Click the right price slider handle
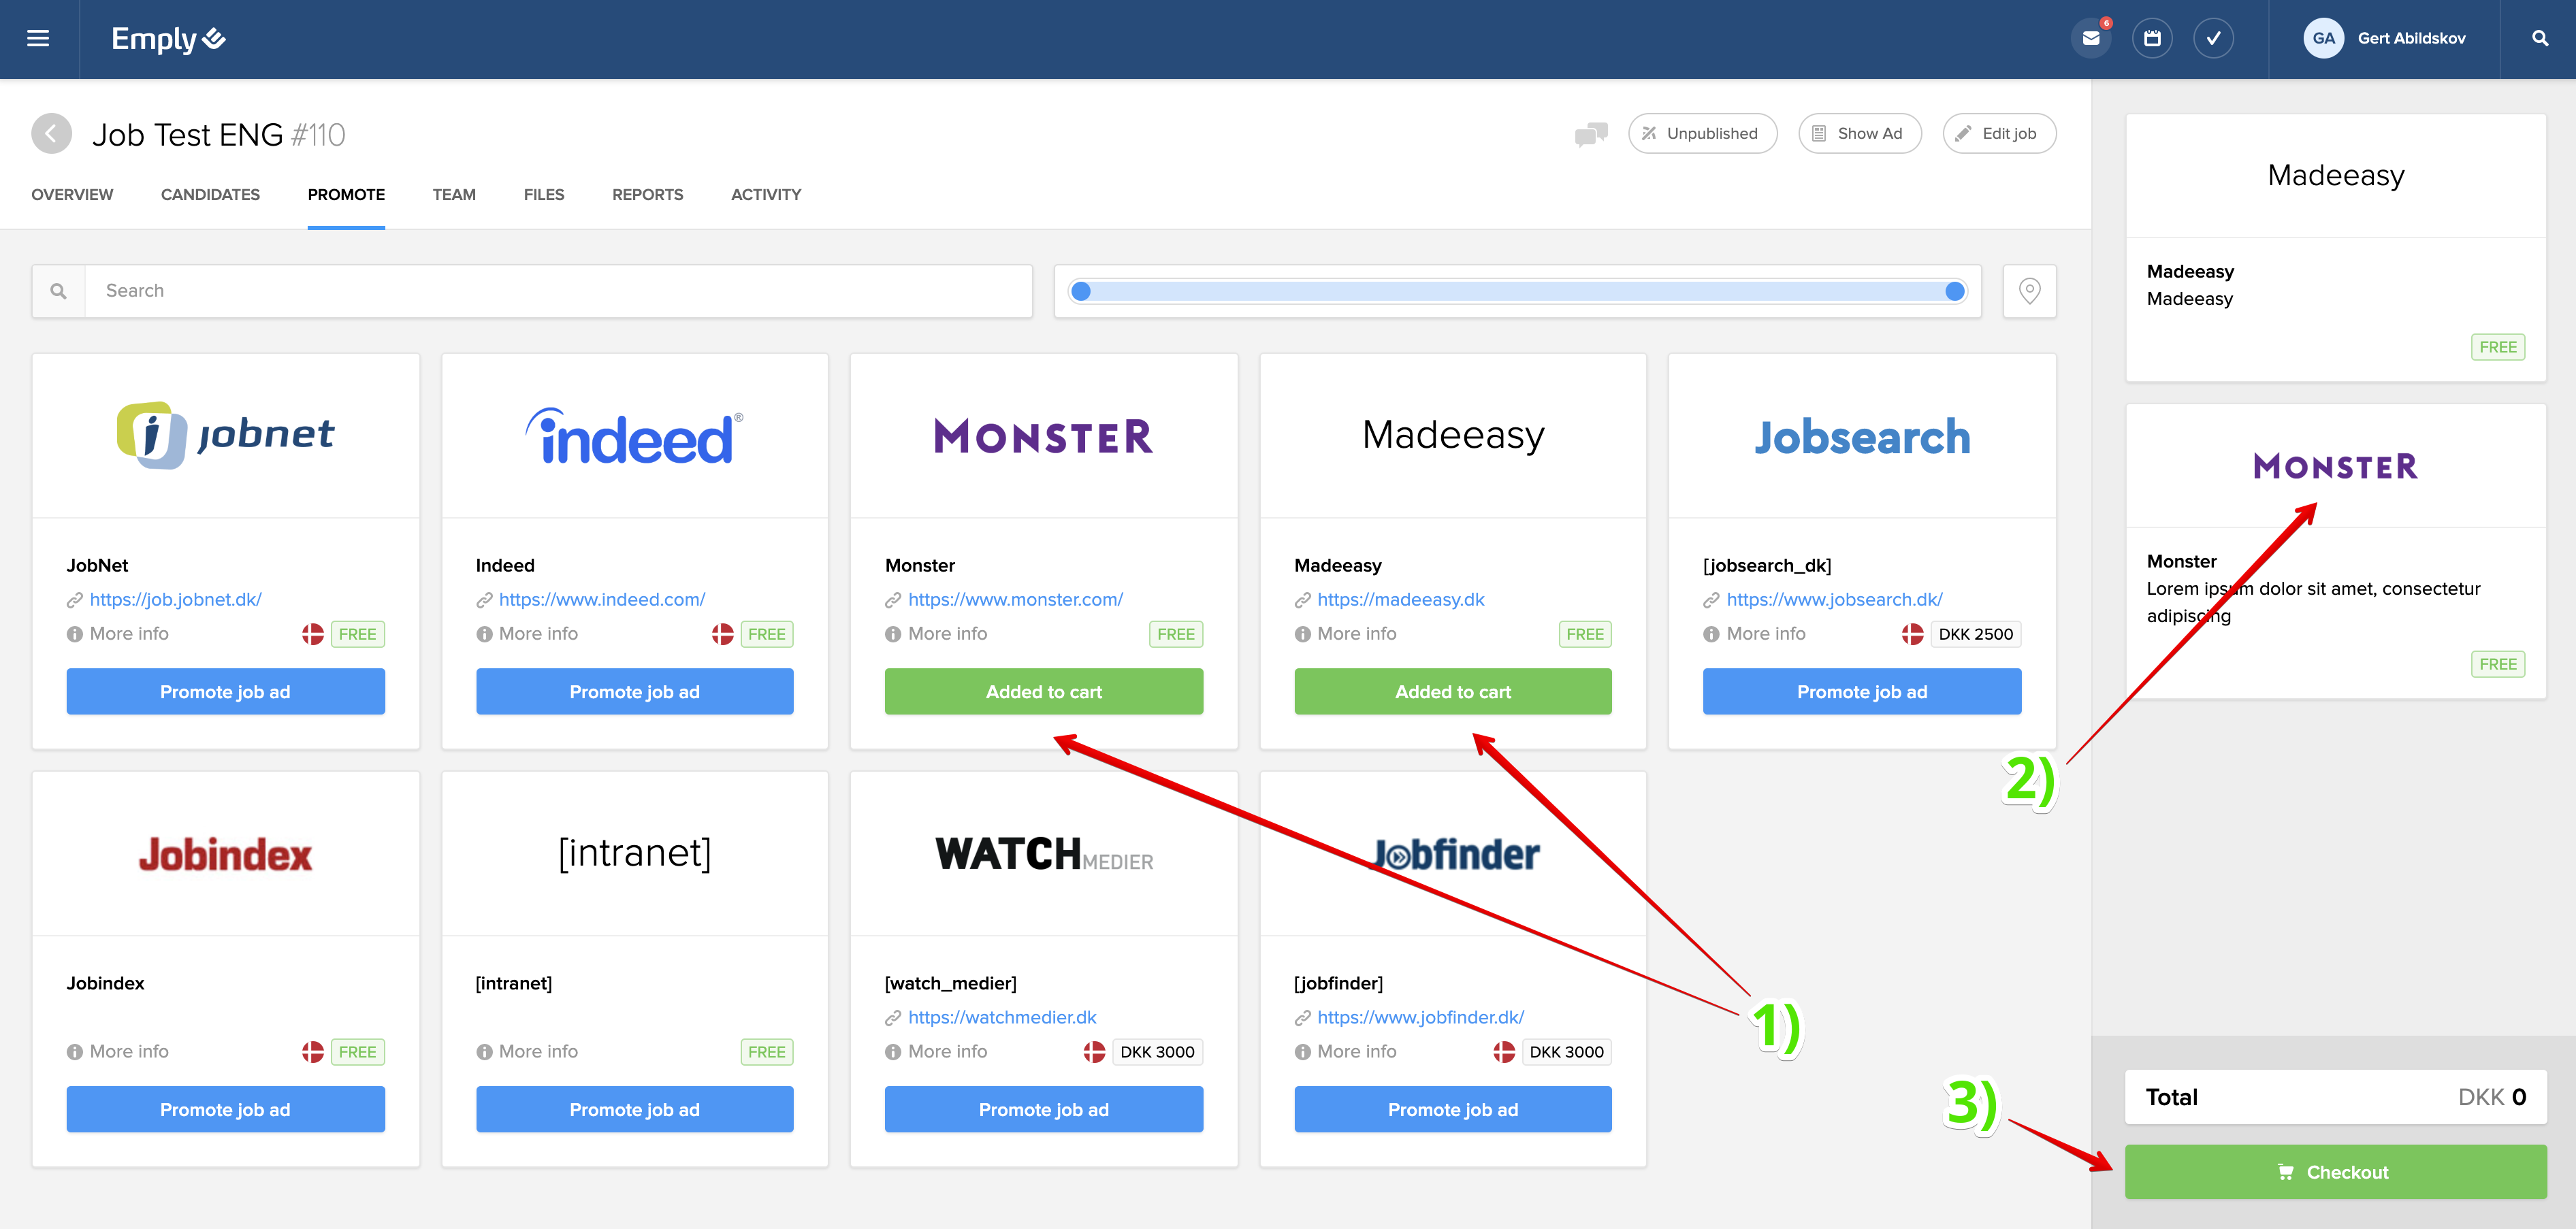Viewport: 2576px width, 1229px height. [1954, 292]
